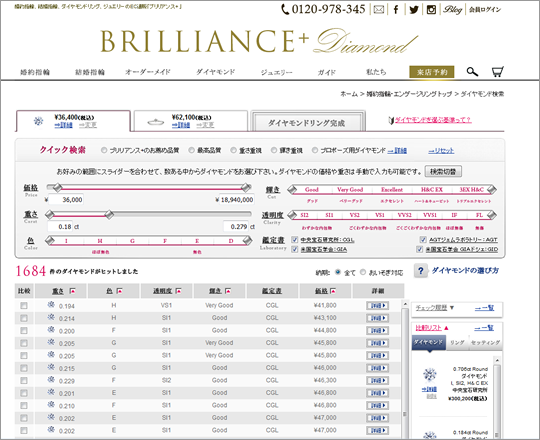The height and width of the screenshot is (440, 540).
Task: Toggle GIAドシェ:GID checkbox
Action: coord(419,249)
